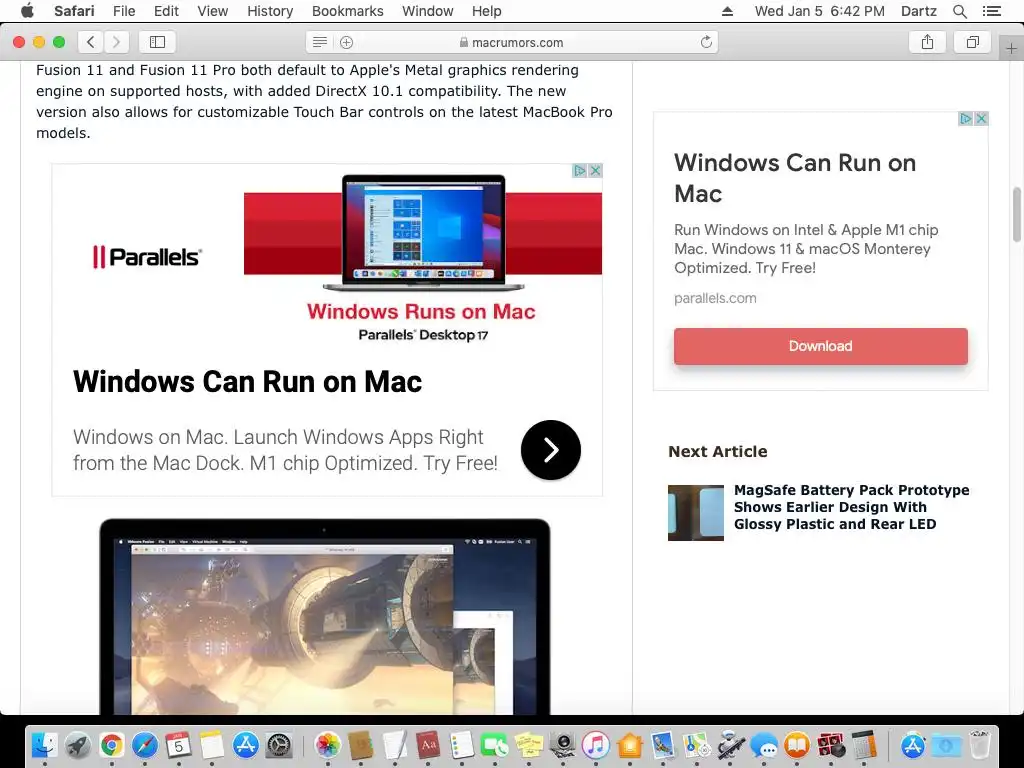Open Reader view from address bar
Screen dimensions: 1024x768
click(319, 42)
